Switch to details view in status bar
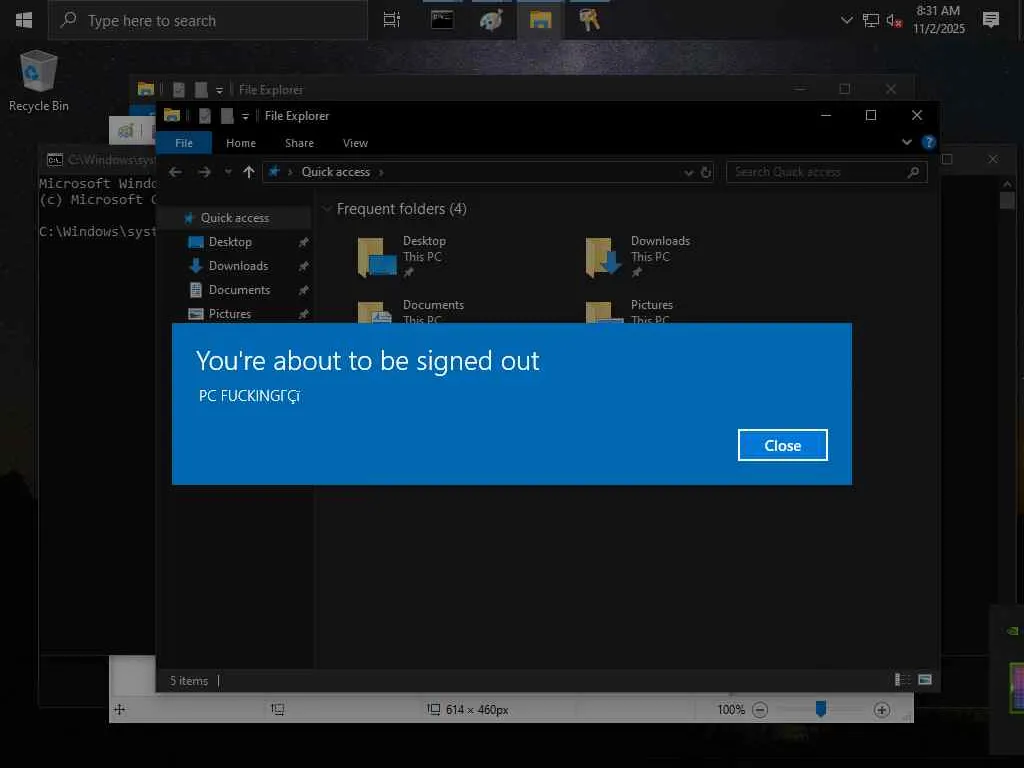Viewport: 1024px width, 768px height. point(903,680)
